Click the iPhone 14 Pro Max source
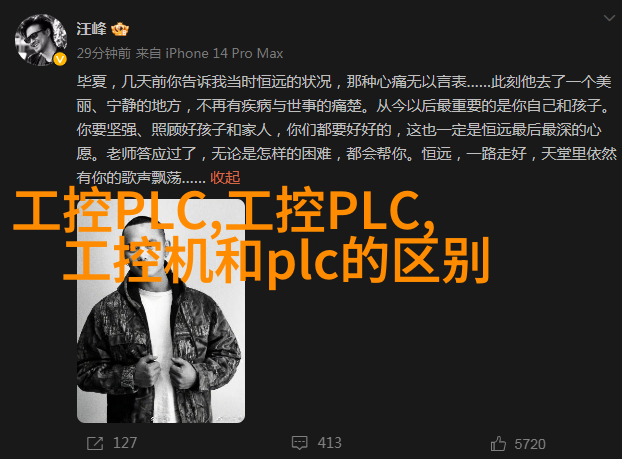The height and width of the screenshot is (459, 622). [x=224, y=53]
